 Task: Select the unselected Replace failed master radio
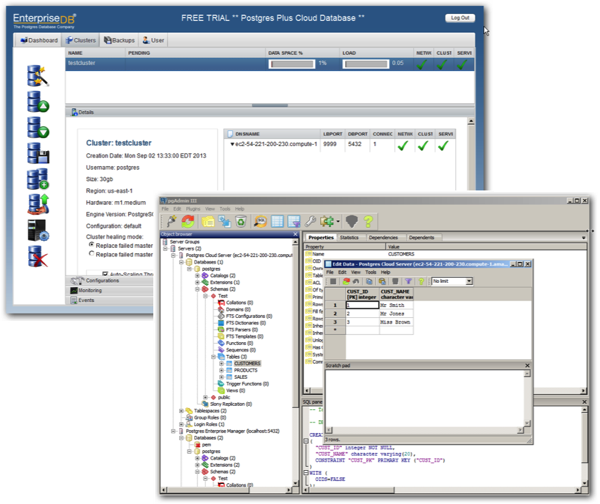(91, 254)
